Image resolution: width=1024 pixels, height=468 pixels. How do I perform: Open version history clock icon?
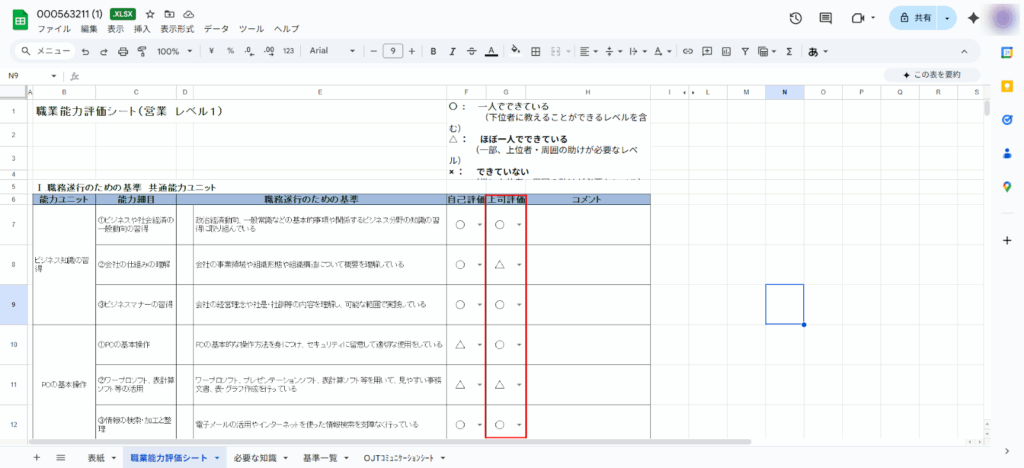[795, 18]
